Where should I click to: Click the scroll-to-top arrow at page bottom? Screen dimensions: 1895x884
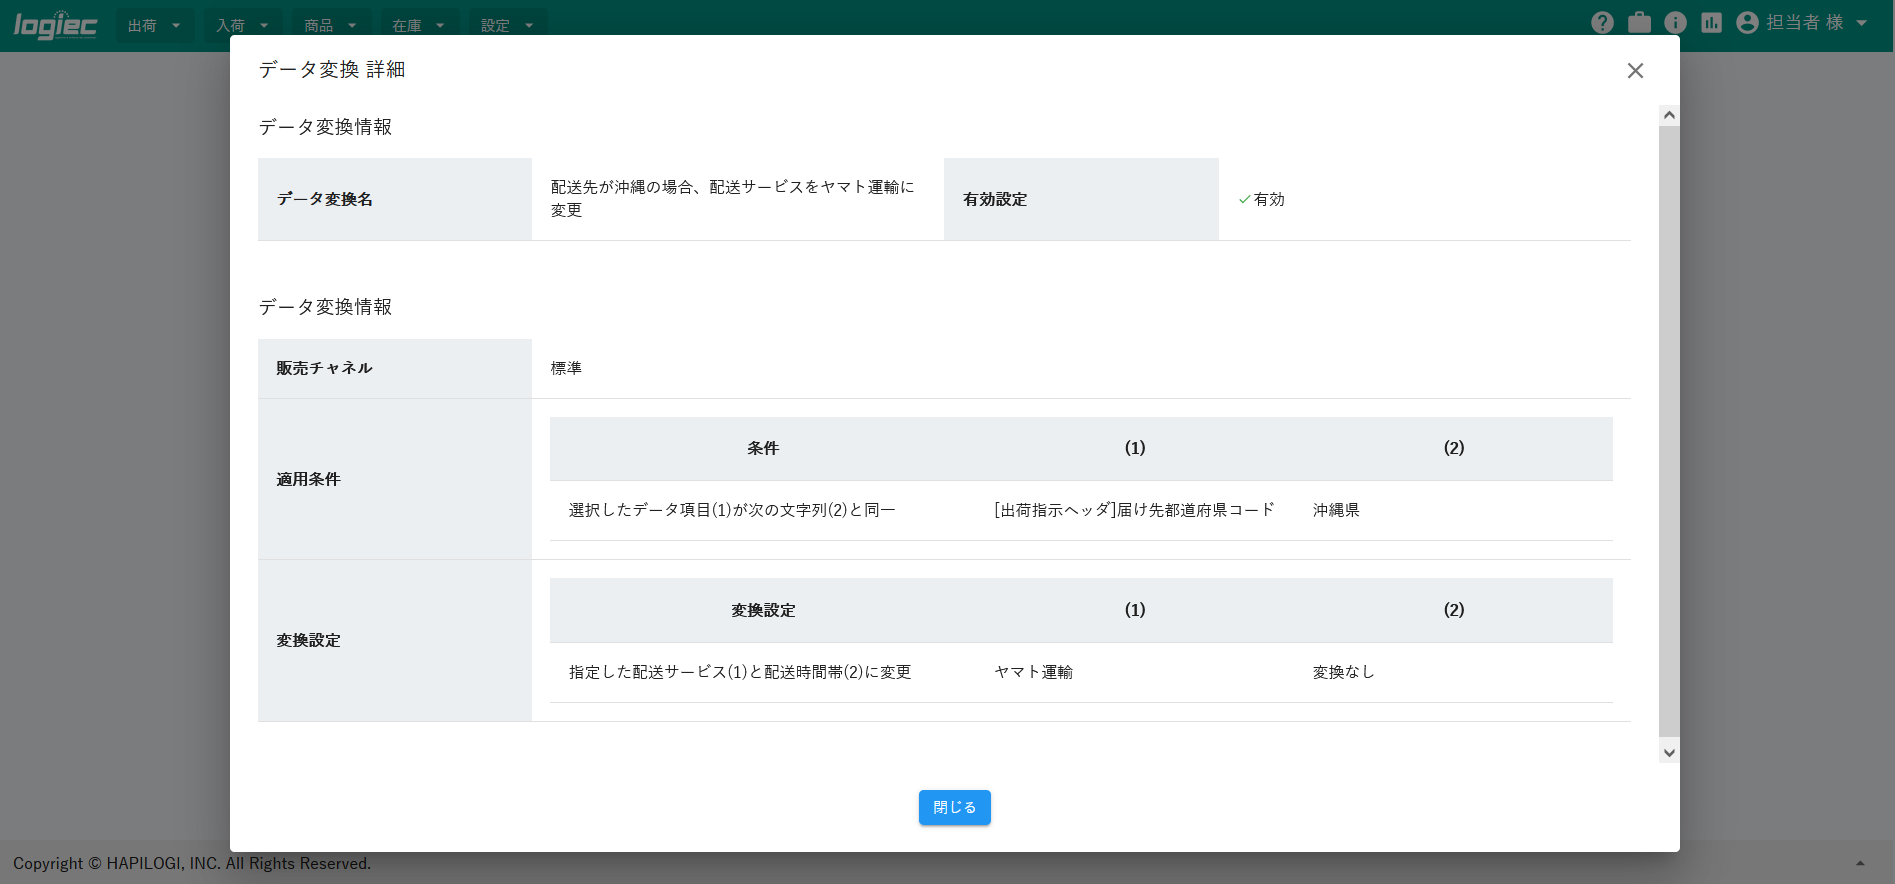point(1860,863)
